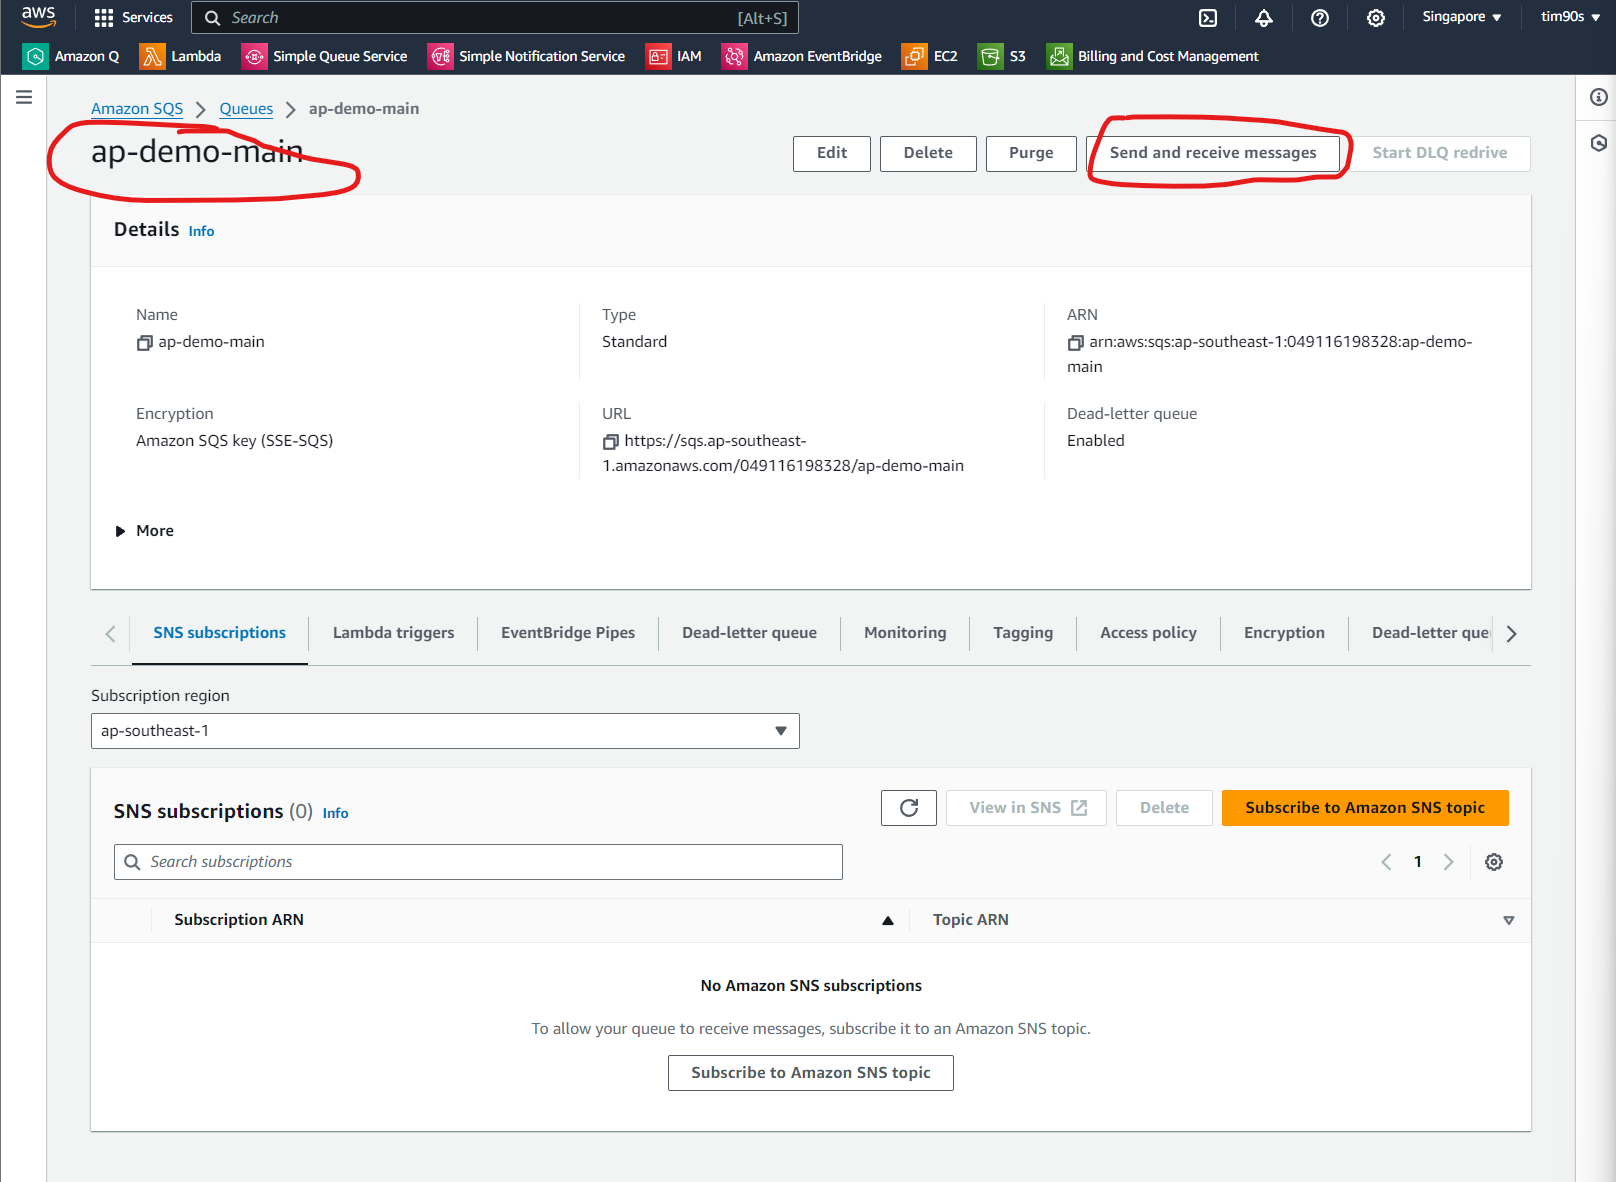Focus the Search subscriptions field
The width and height of the screenshot is (1616, 1182).
(x=478, y=862)
